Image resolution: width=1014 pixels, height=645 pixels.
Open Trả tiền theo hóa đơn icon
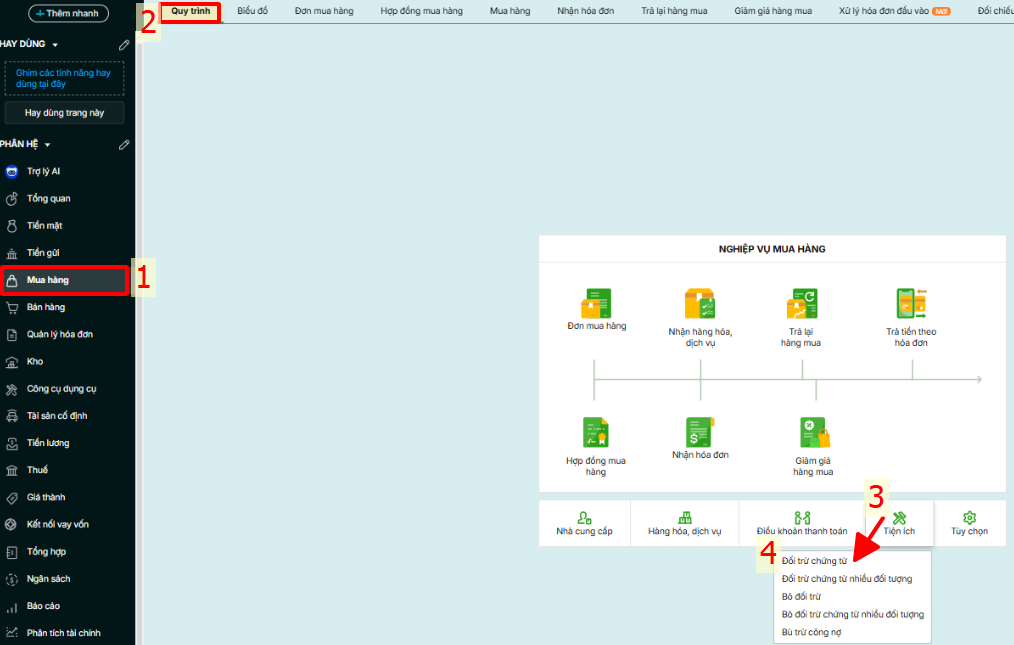click(911, 304)
